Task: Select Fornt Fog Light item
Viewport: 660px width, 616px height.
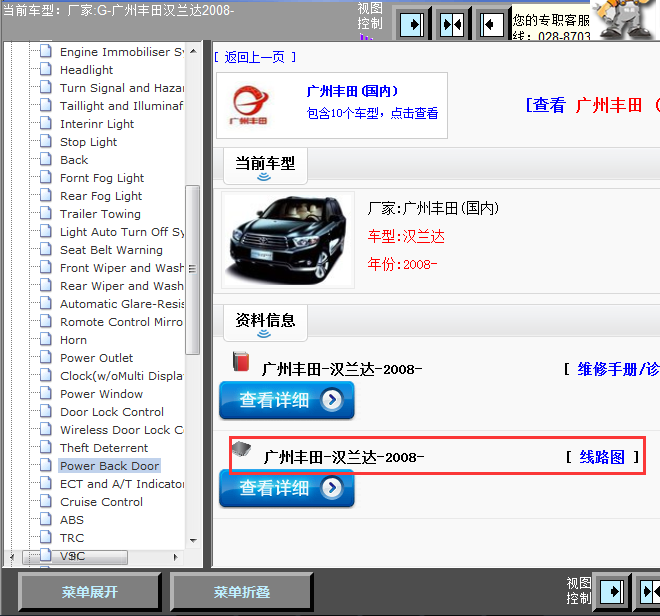Action: pyautogui.click(x=102, y=178)
